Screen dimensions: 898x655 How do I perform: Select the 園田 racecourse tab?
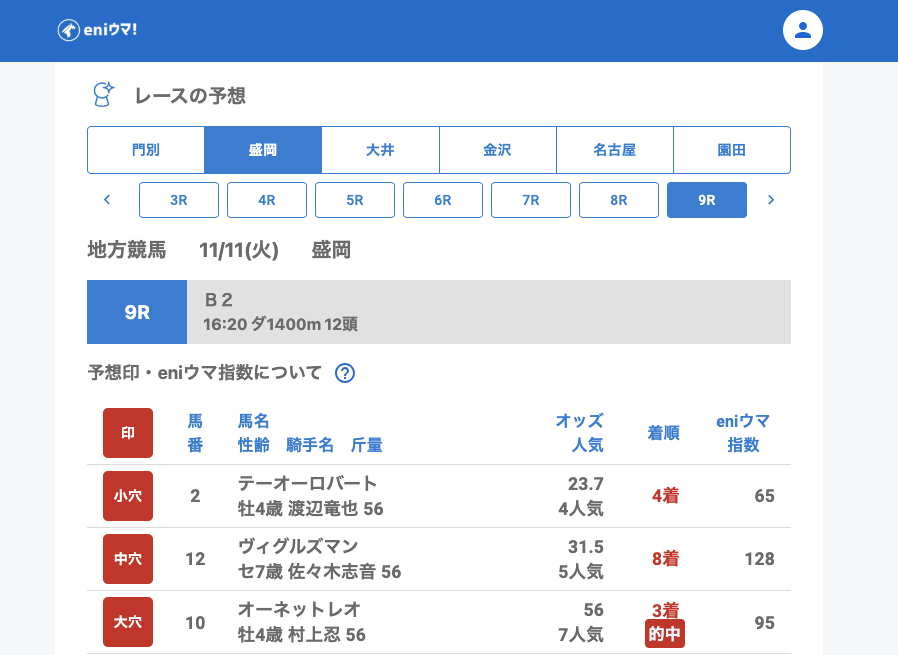pyautogui.click(x=732, y=150)
